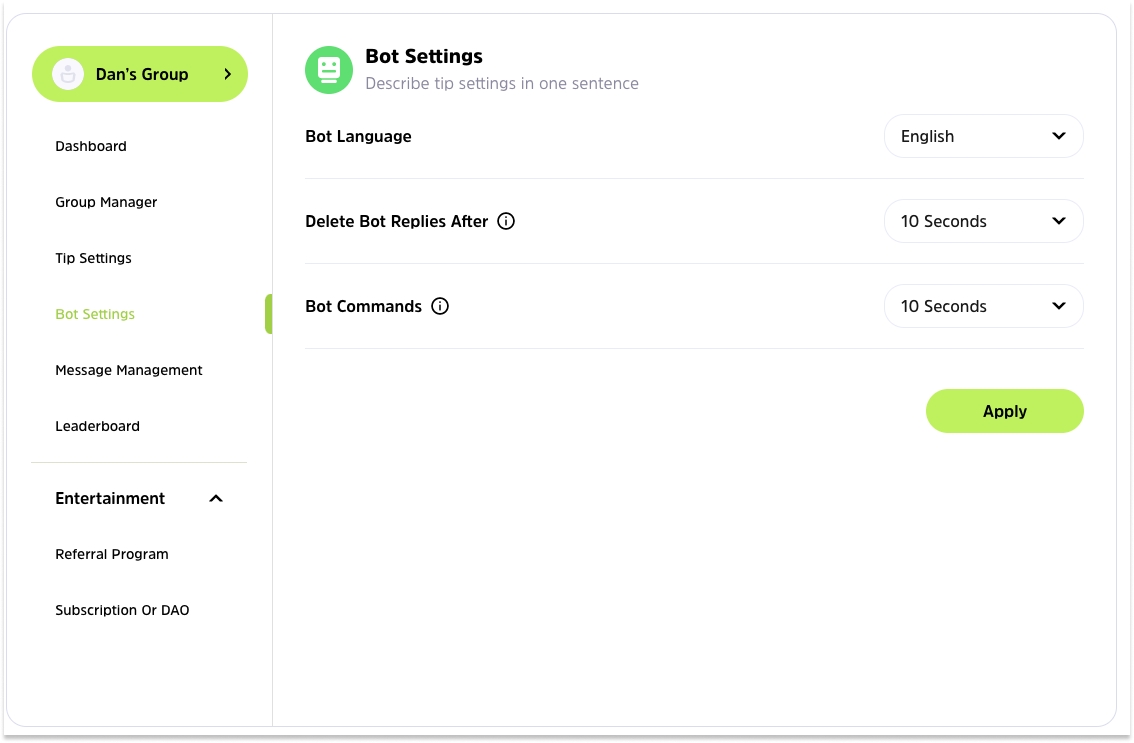The width and height of the screenshot is (1134, 743).
Task: Open Message Management
Action: pos(129,370)
